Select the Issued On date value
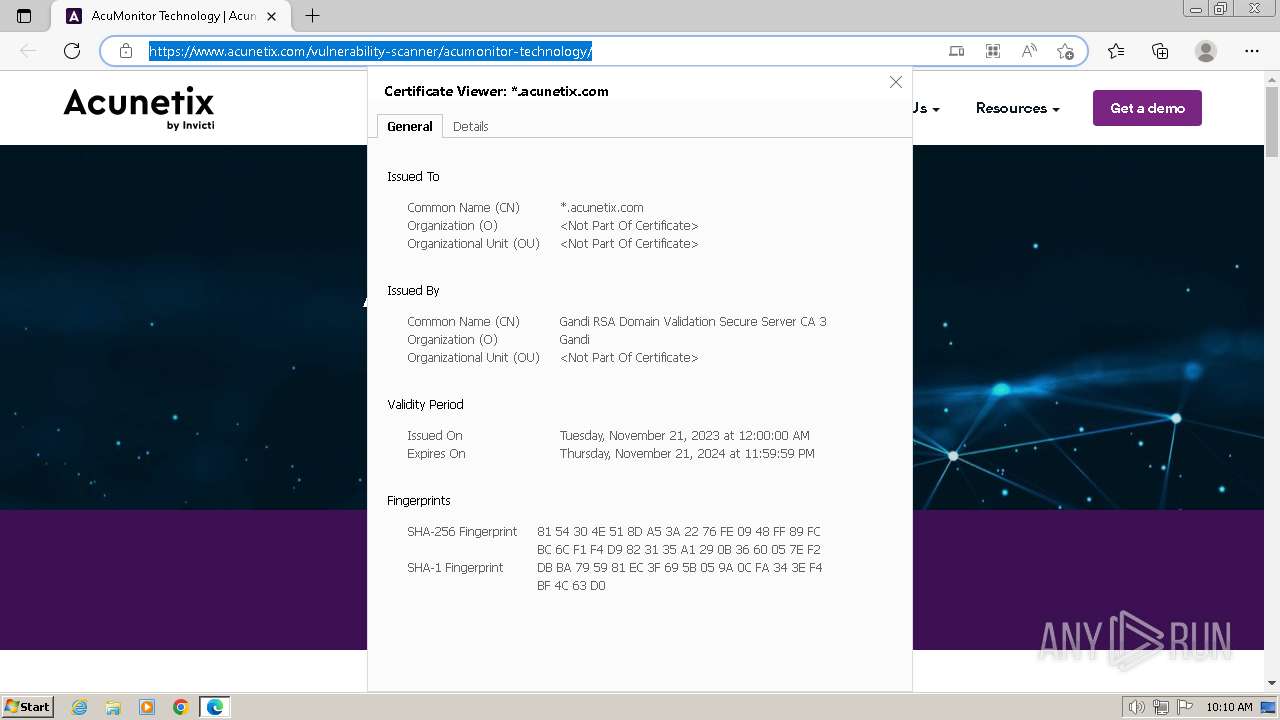1280x720 pixels. tap(685, 436)
